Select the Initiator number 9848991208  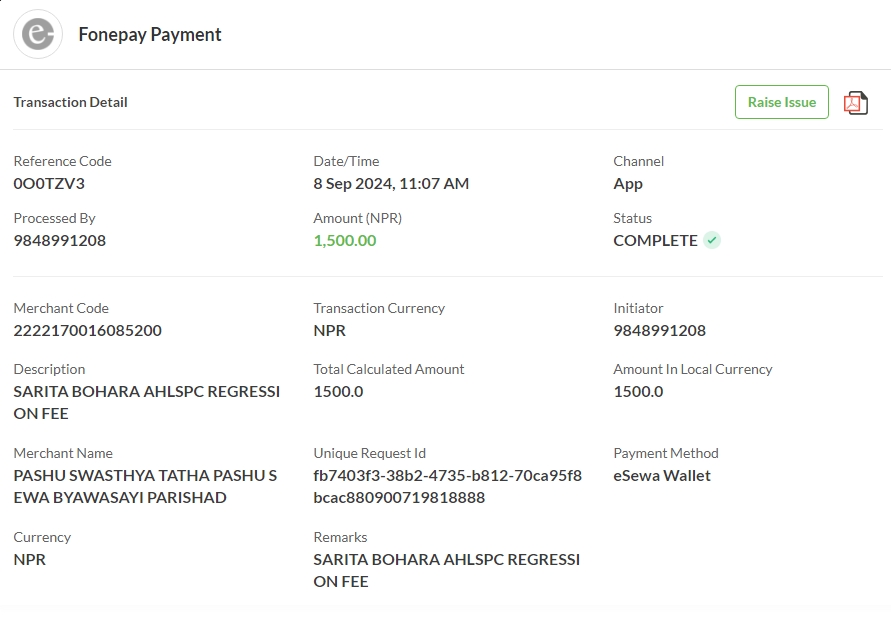coord(660,330)
